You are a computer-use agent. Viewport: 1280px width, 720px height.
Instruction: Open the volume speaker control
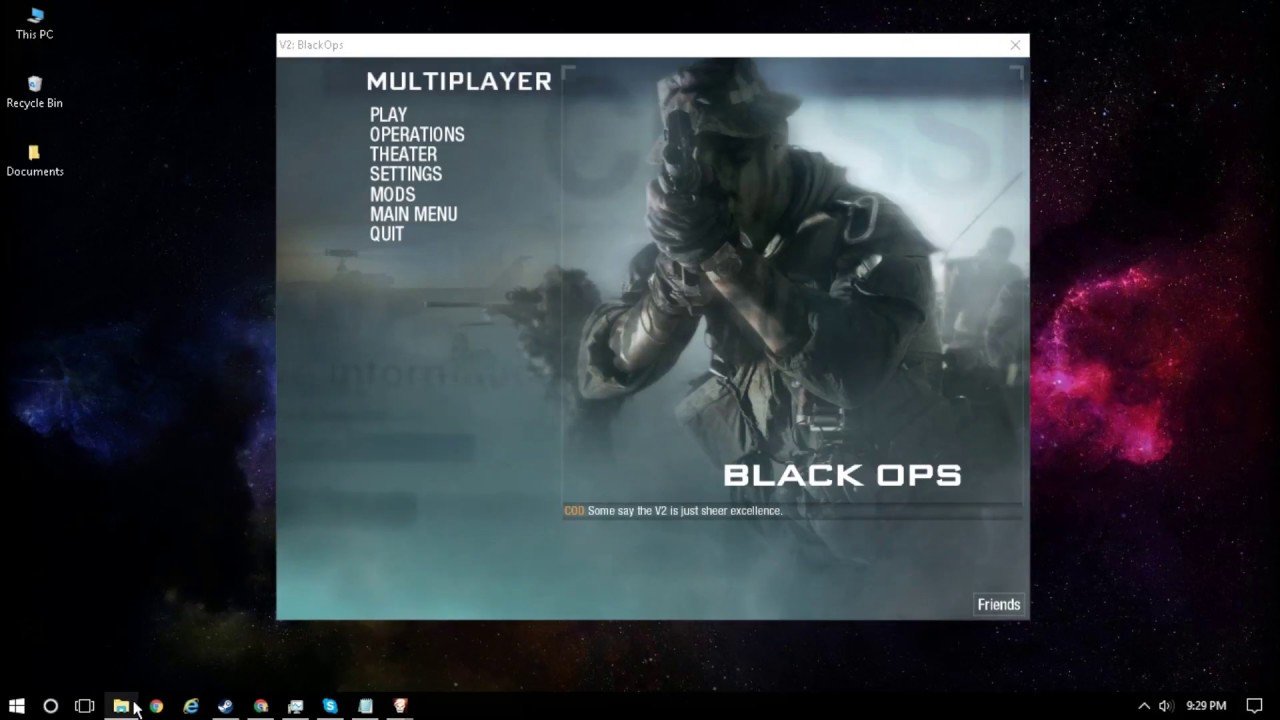(x=1164, y=706)
